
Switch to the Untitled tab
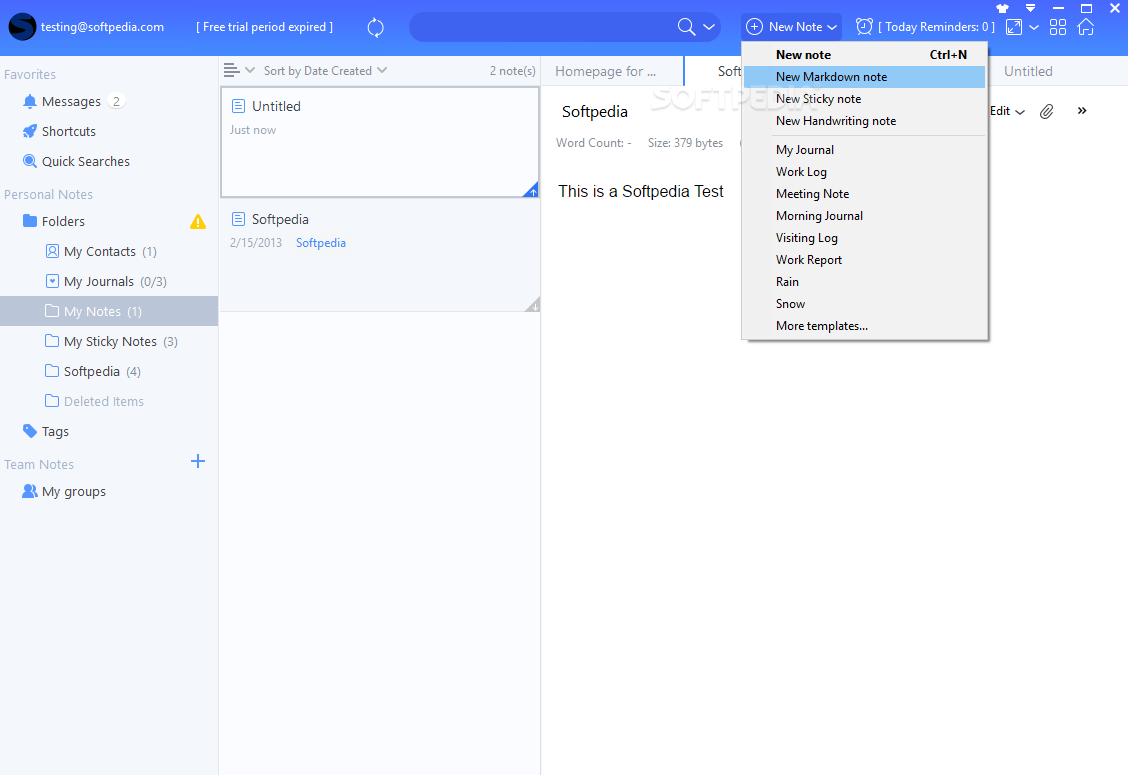pyautogui.click(x=1028, y=71)
